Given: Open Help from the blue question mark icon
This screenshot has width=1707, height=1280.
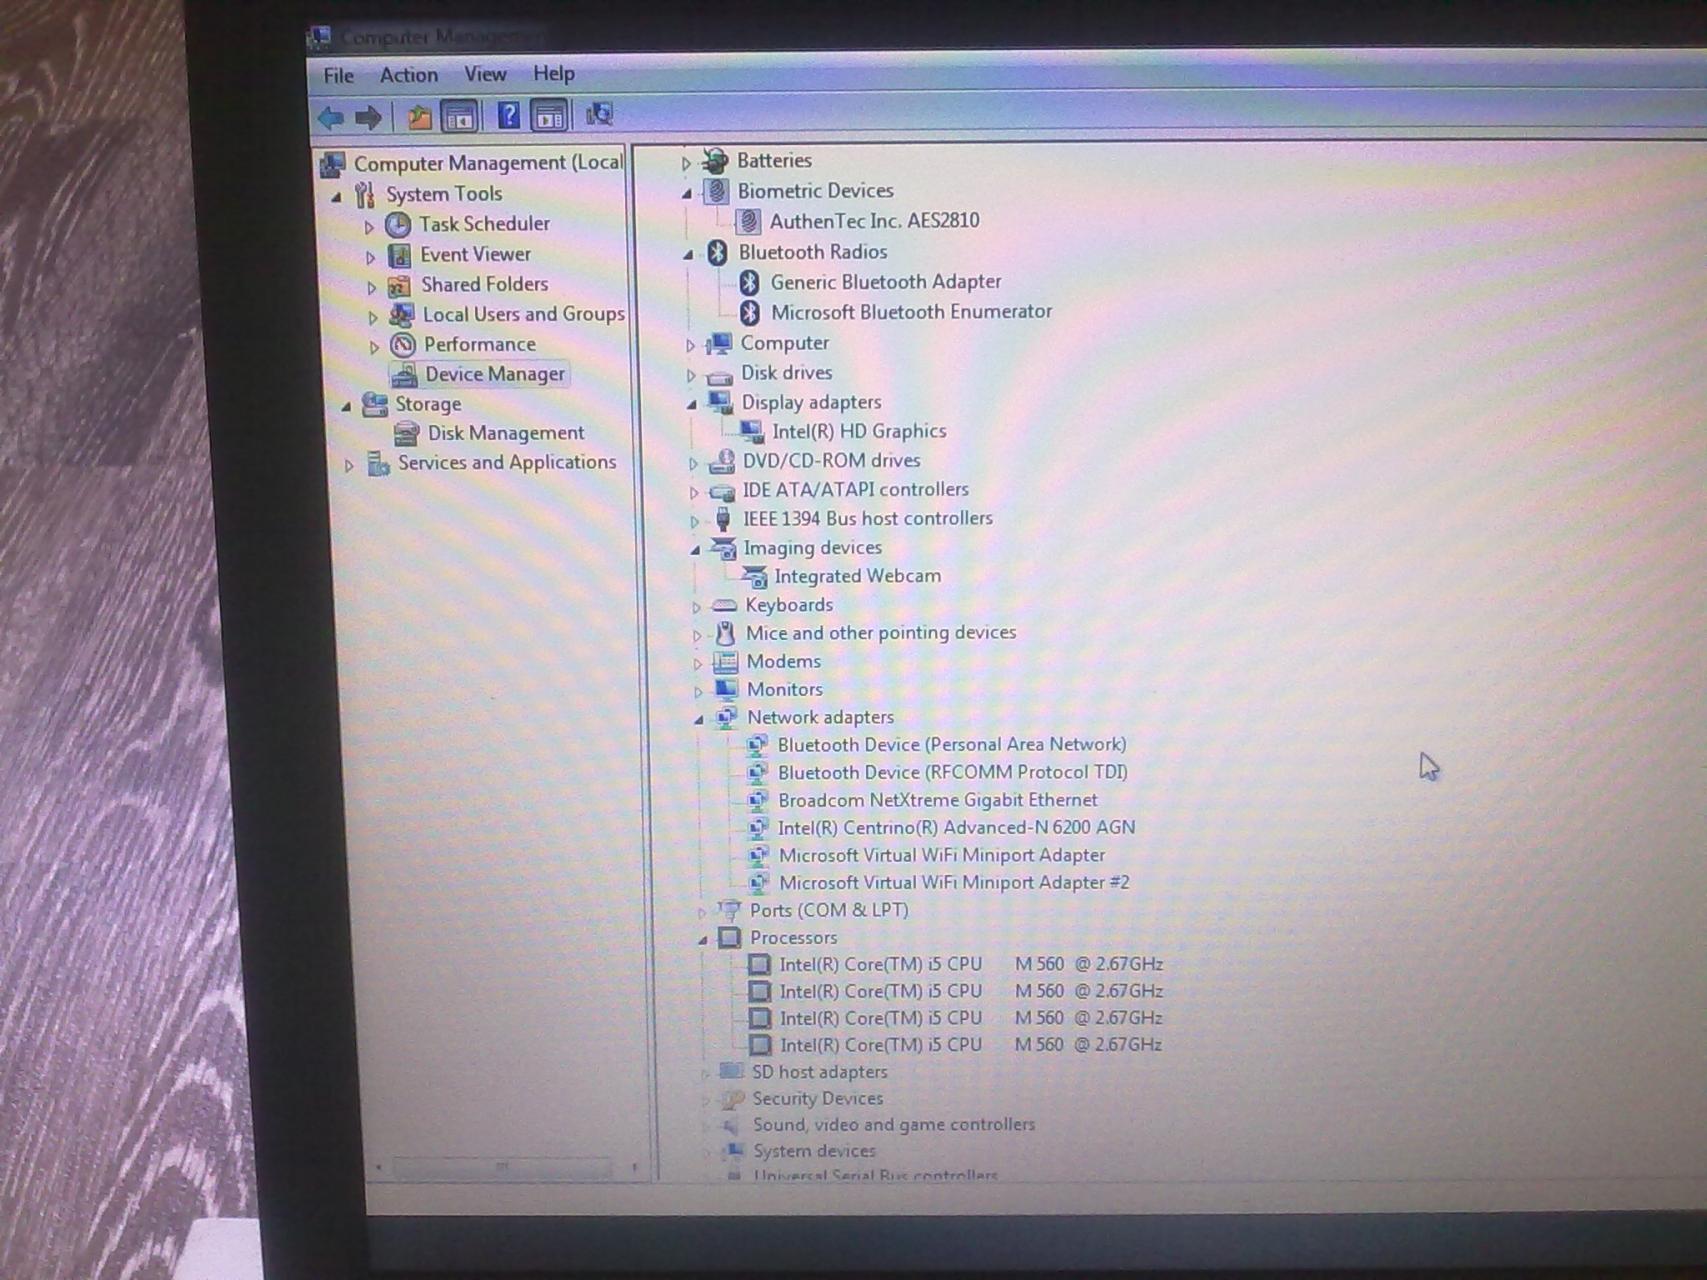Looking at the screenshot, I should tap(508, 116).
